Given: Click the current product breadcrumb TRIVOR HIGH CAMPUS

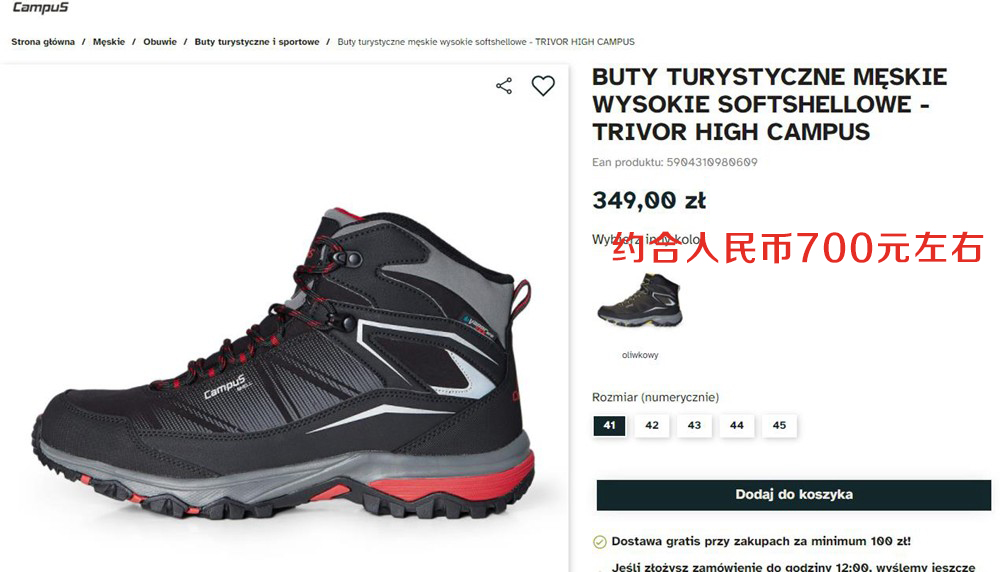Looking at the screenshot, I should (x=486, y=41).
